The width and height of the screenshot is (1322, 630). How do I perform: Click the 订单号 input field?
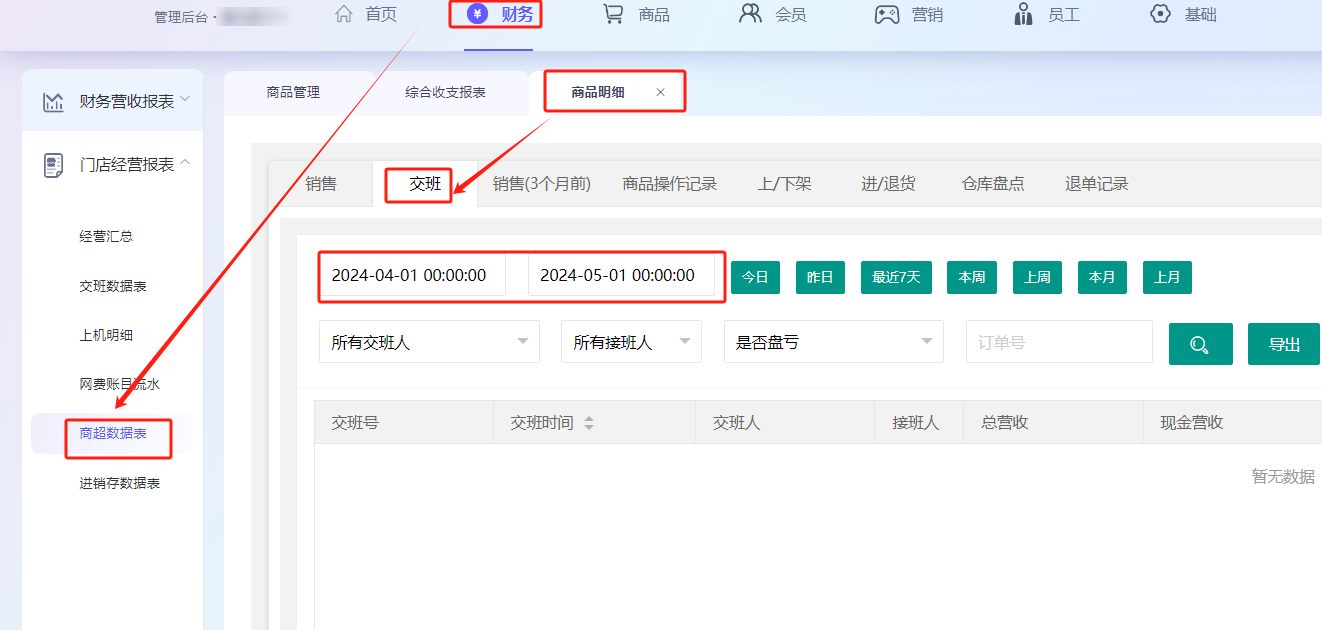click(x=1058, y=342)
